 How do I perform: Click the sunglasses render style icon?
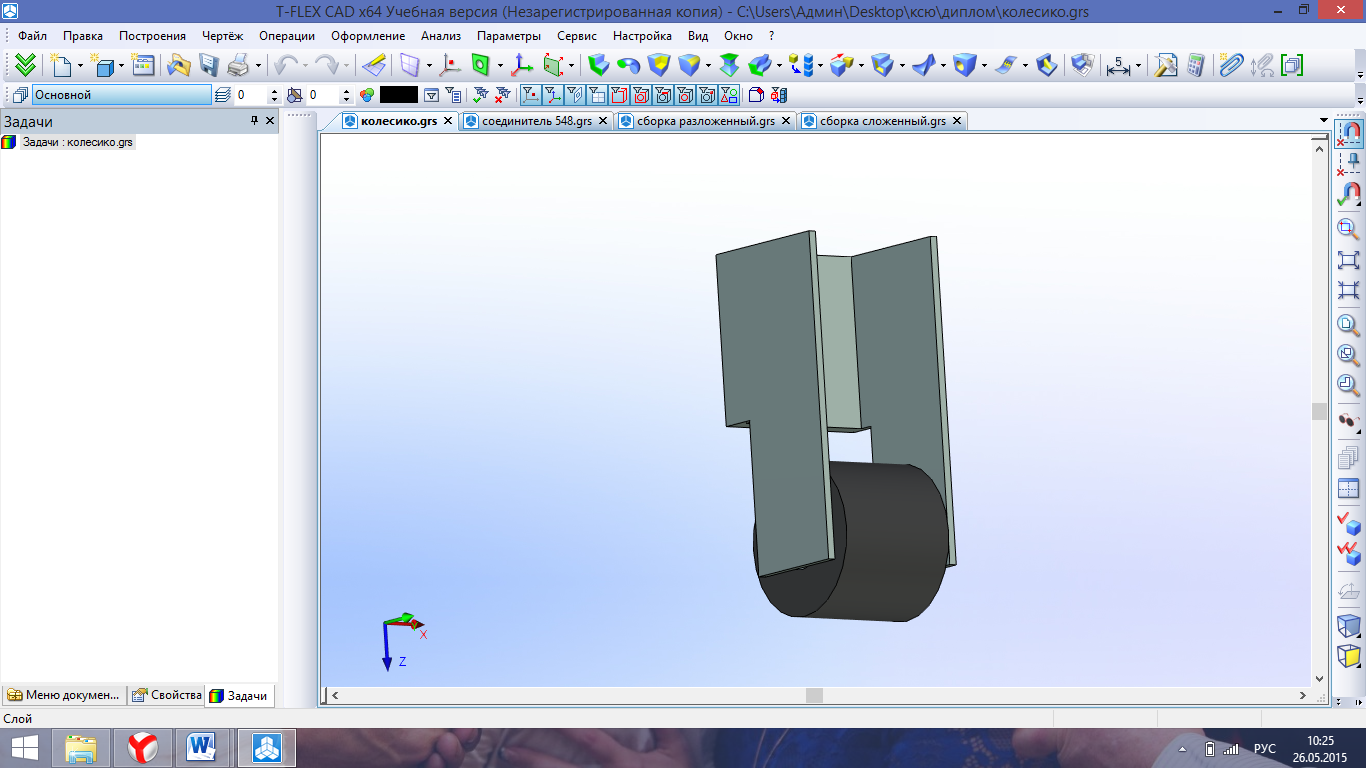click(1349, 421)
